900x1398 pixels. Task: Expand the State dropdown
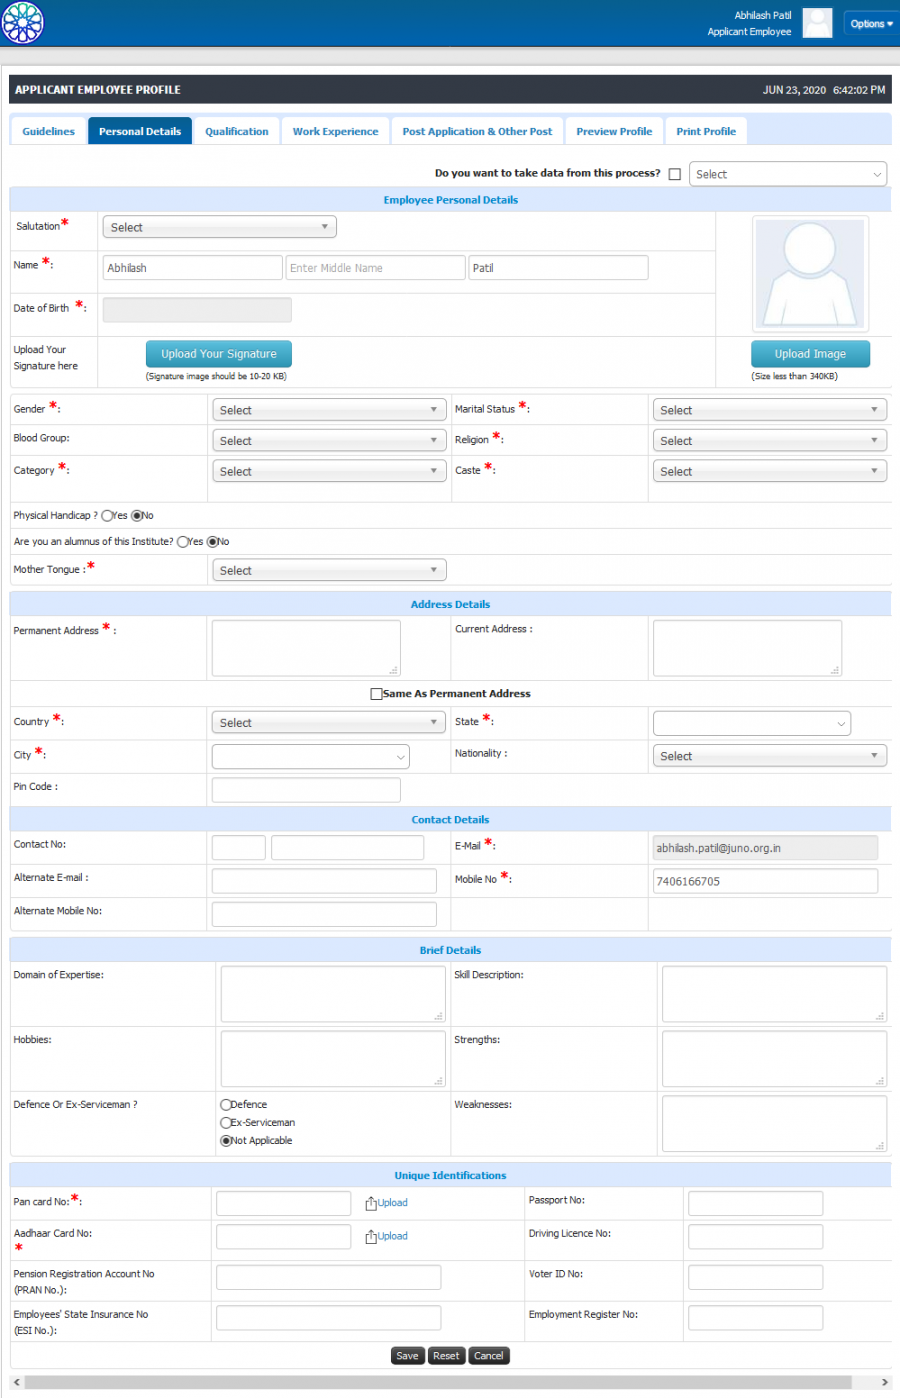coord(752,723)
